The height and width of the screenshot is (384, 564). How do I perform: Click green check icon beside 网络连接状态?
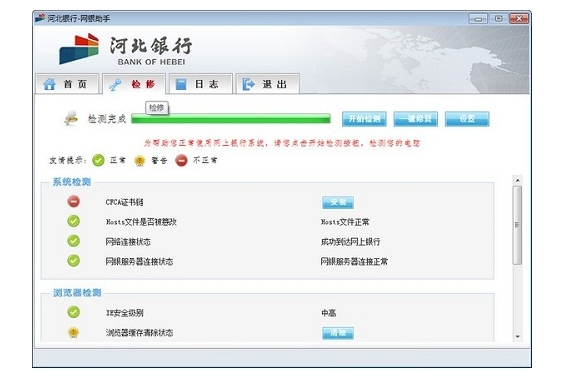pyautogui.click(x=74, y=241)
